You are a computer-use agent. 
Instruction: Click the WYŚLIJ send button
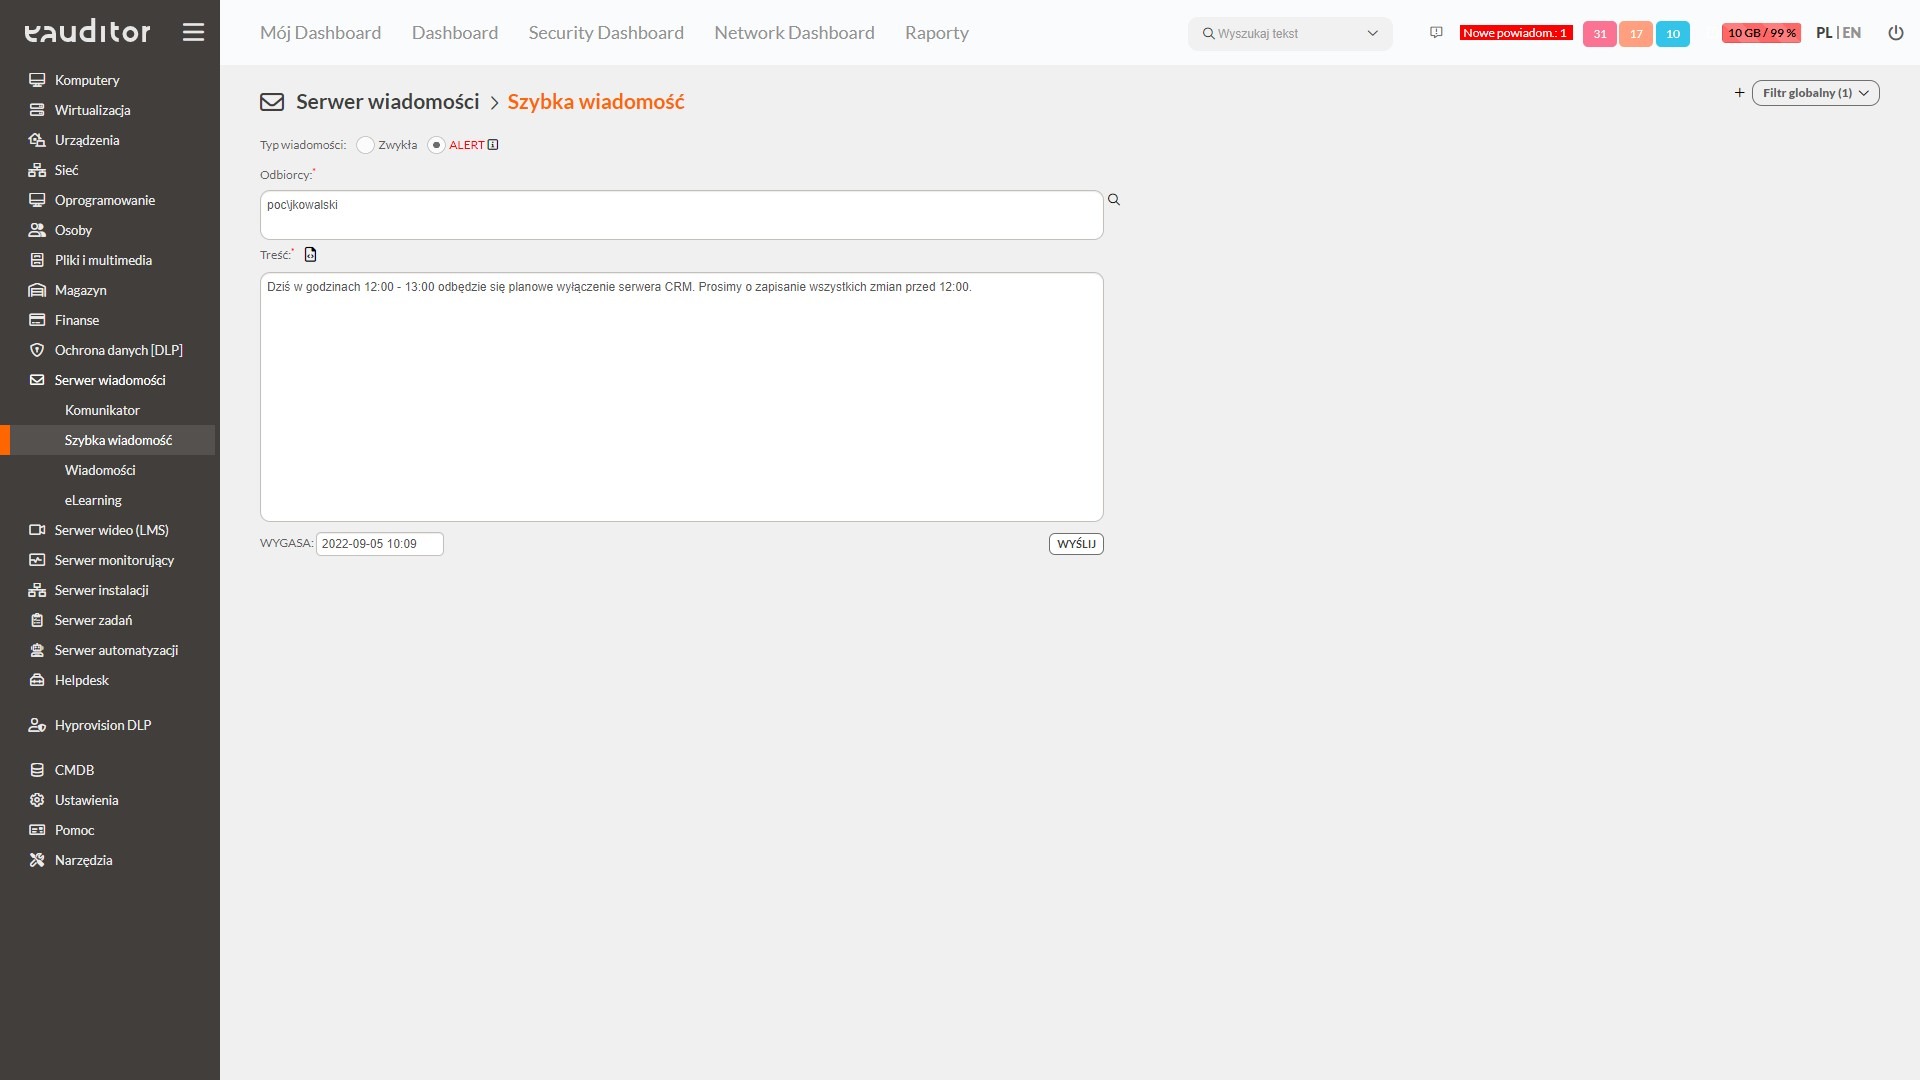(x=1076, y=544)
